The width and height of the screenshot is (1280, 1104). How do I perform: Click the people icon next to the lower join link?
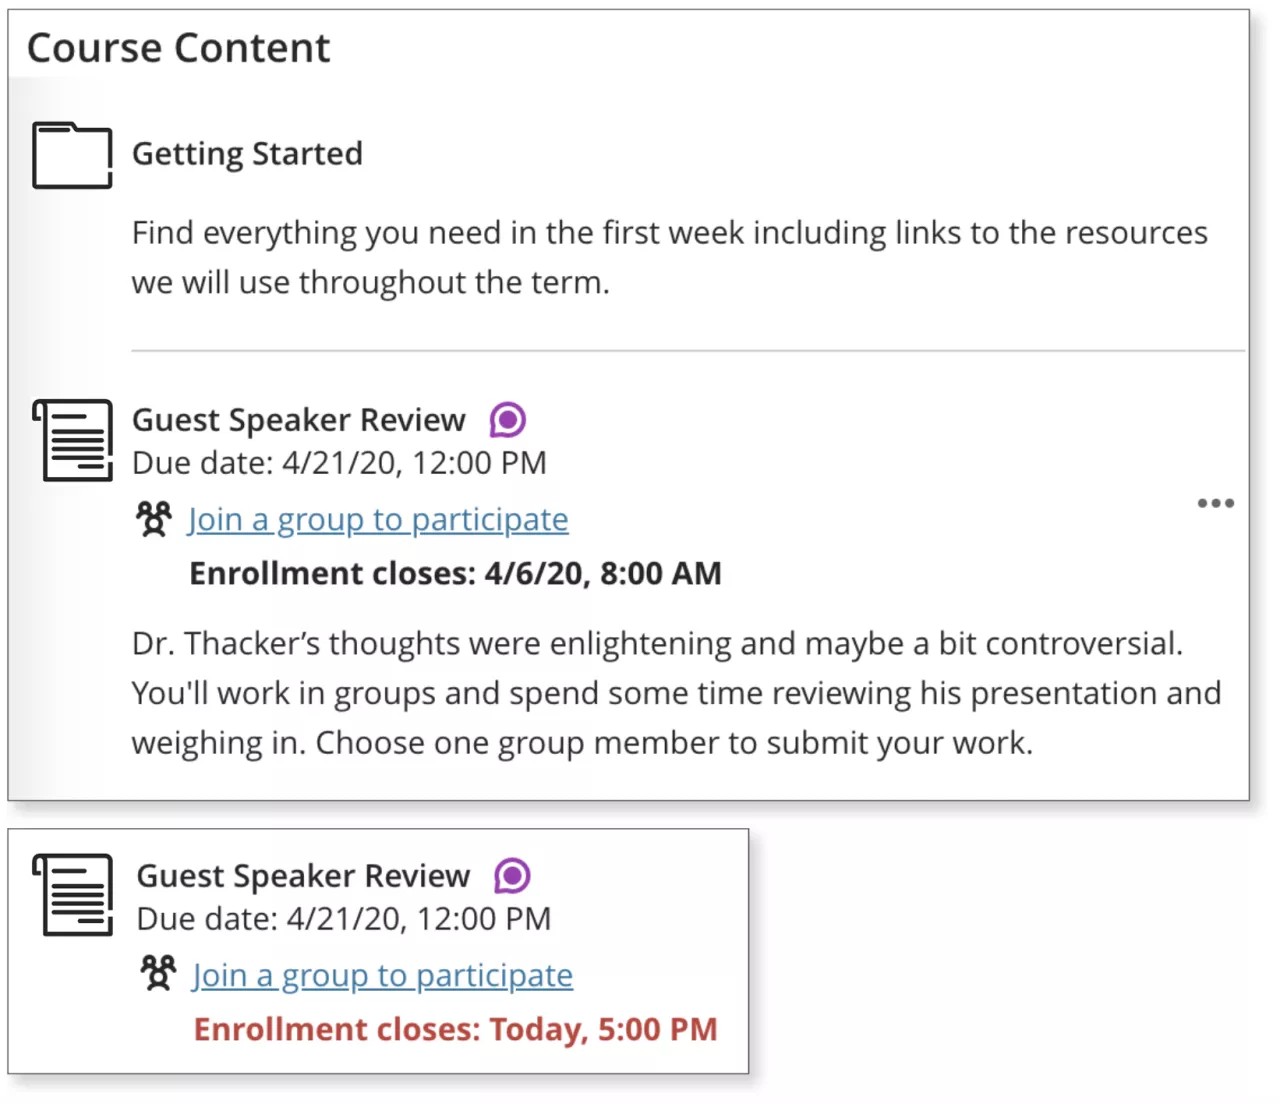point(158,975)
